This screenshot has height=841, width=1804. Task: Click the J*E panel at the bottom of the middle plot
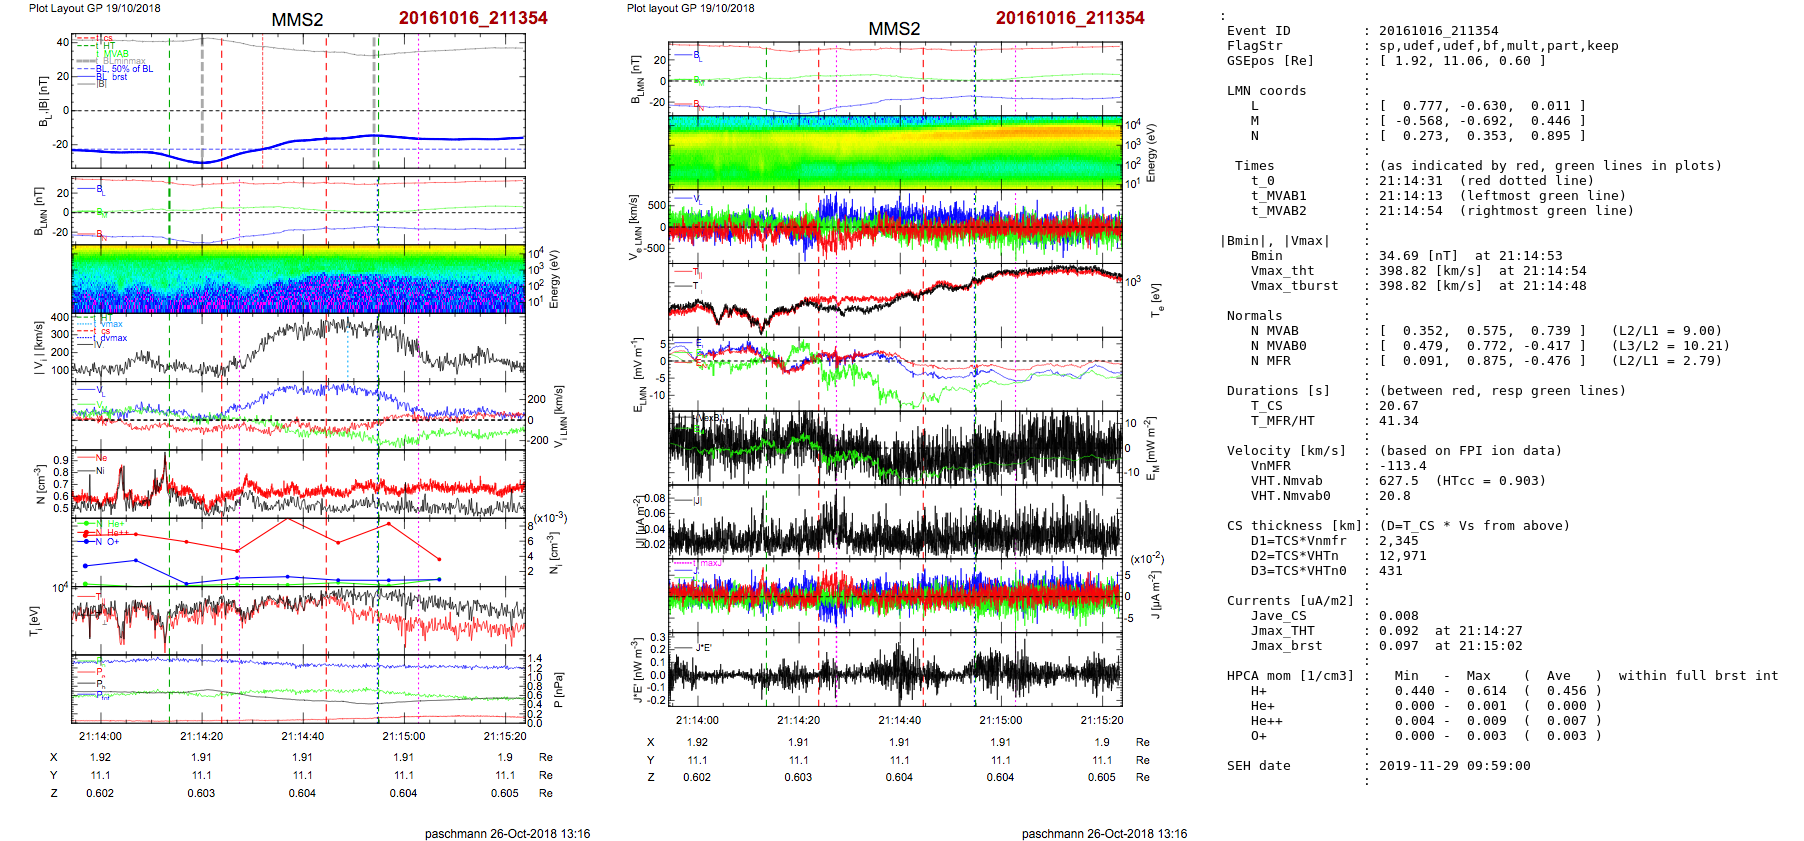pos(895,670)
